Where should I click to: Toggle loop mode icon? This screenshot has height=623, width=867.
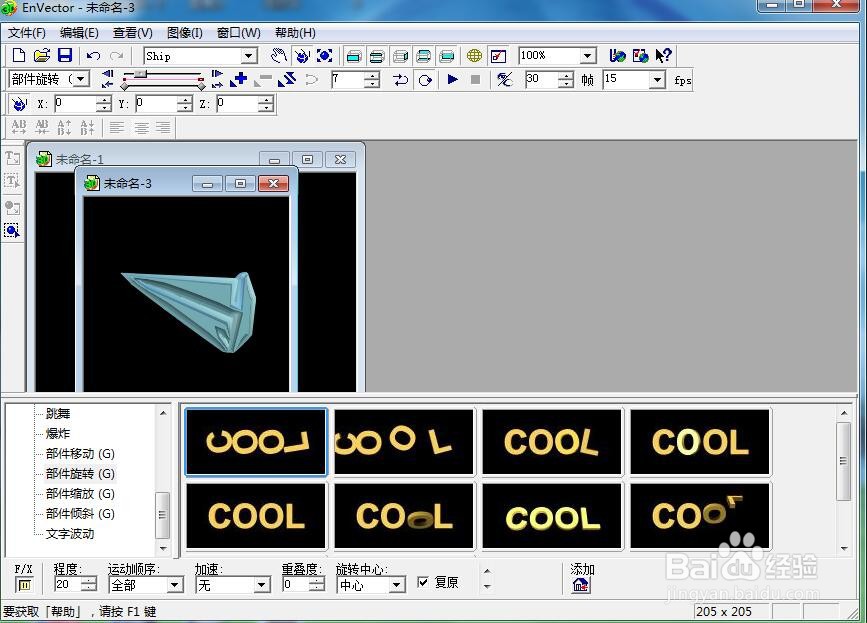click(x=400, y=80)
